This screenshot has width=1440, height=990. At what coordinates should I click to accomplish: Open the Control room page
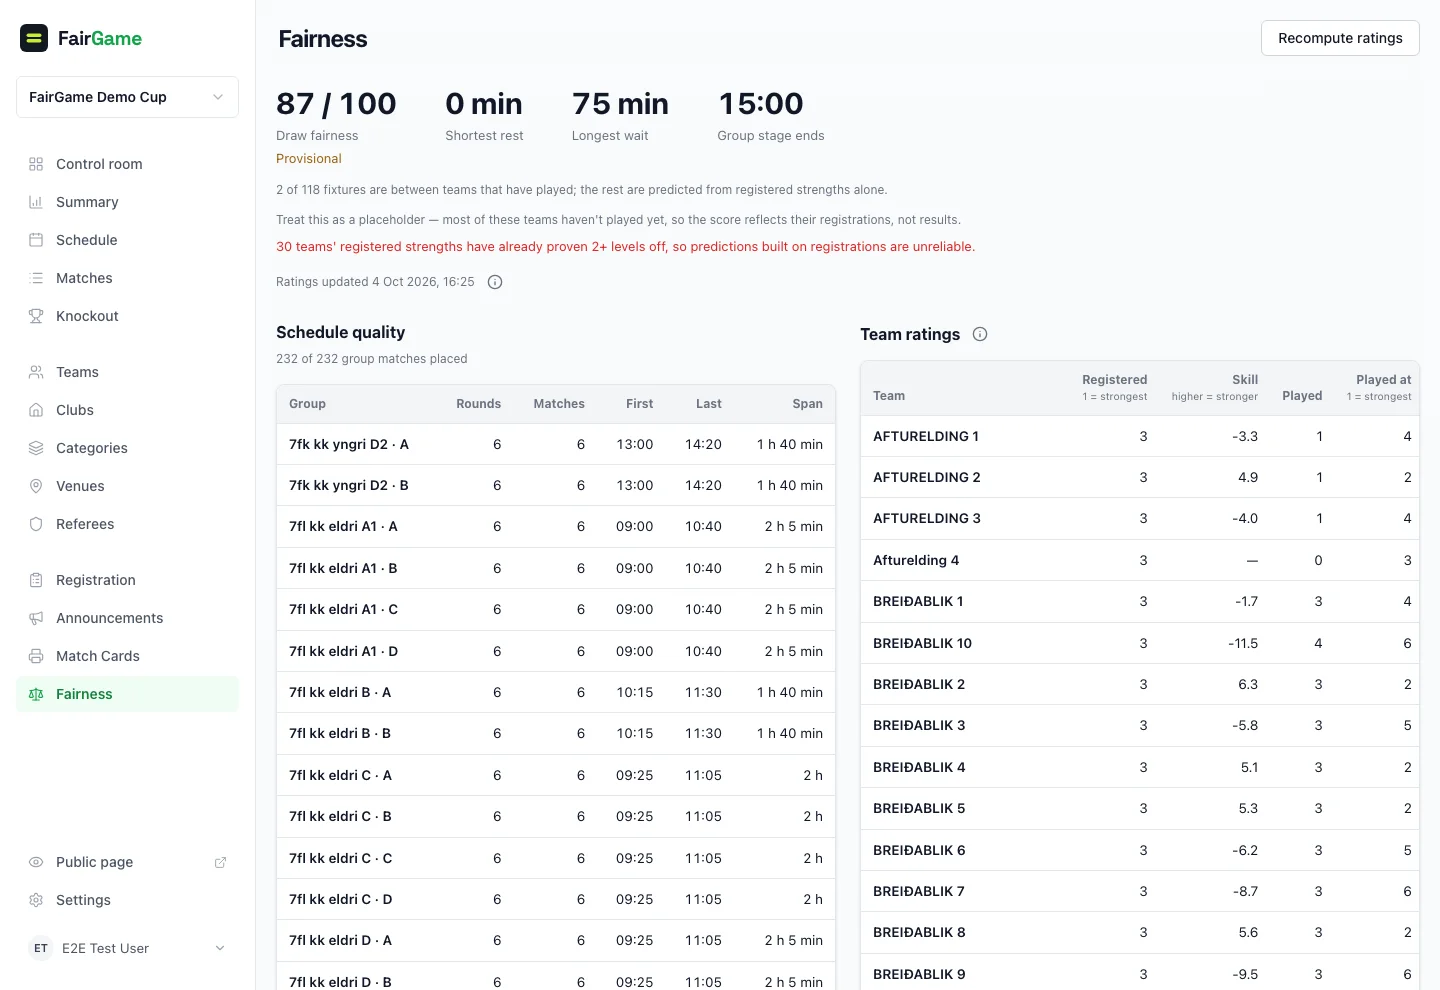tap(127, 164)
